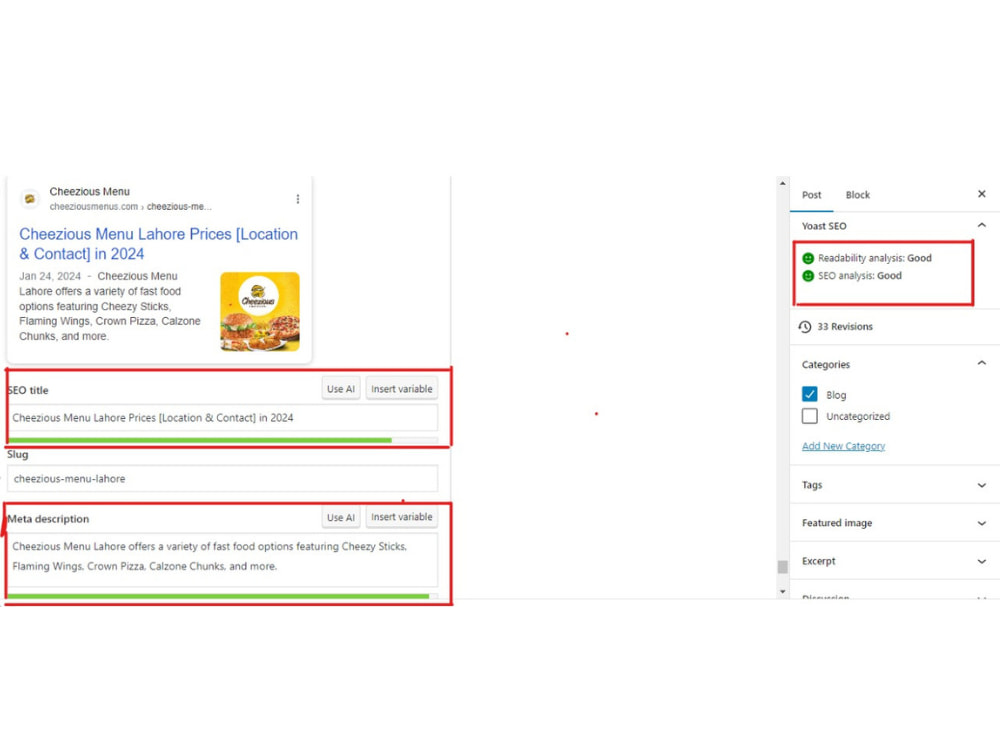Click the SEO analysis green smiley icon
Image resolution: width=1000 pixels, height=750 pixels.
(x=808, y=276)
